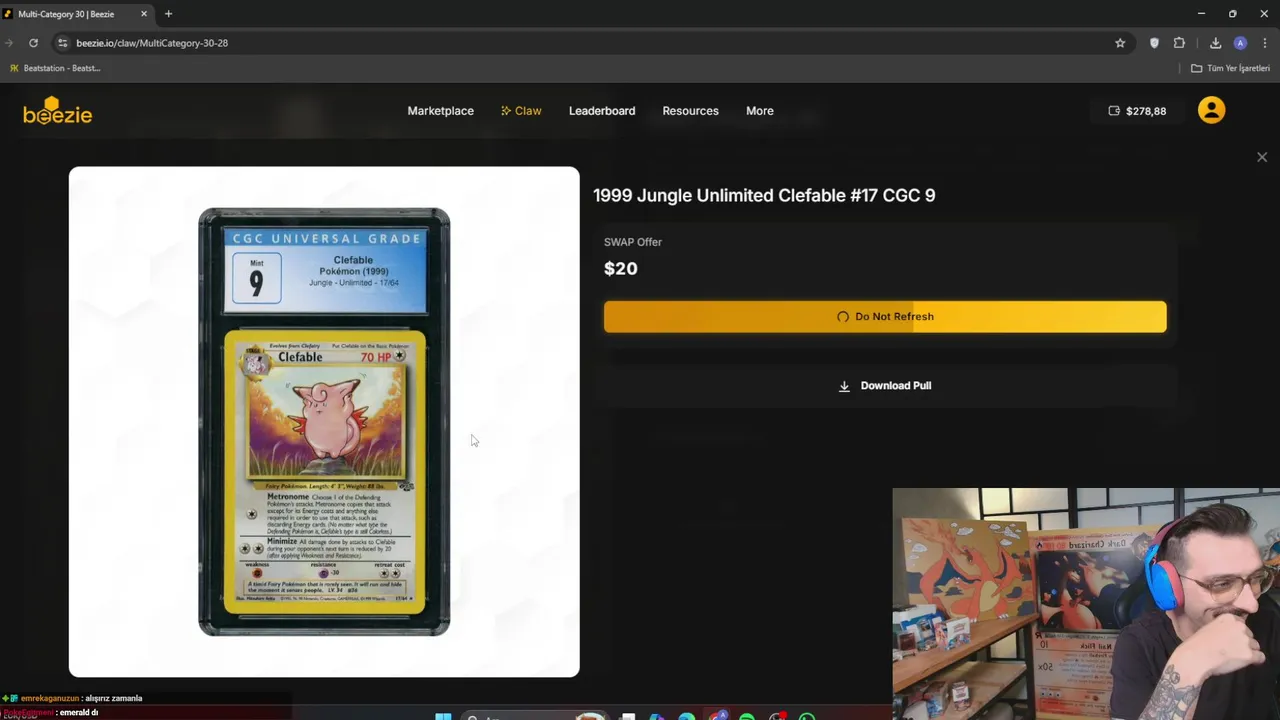Click the address bar URL

pyautogui.click(x=152, y=43)
